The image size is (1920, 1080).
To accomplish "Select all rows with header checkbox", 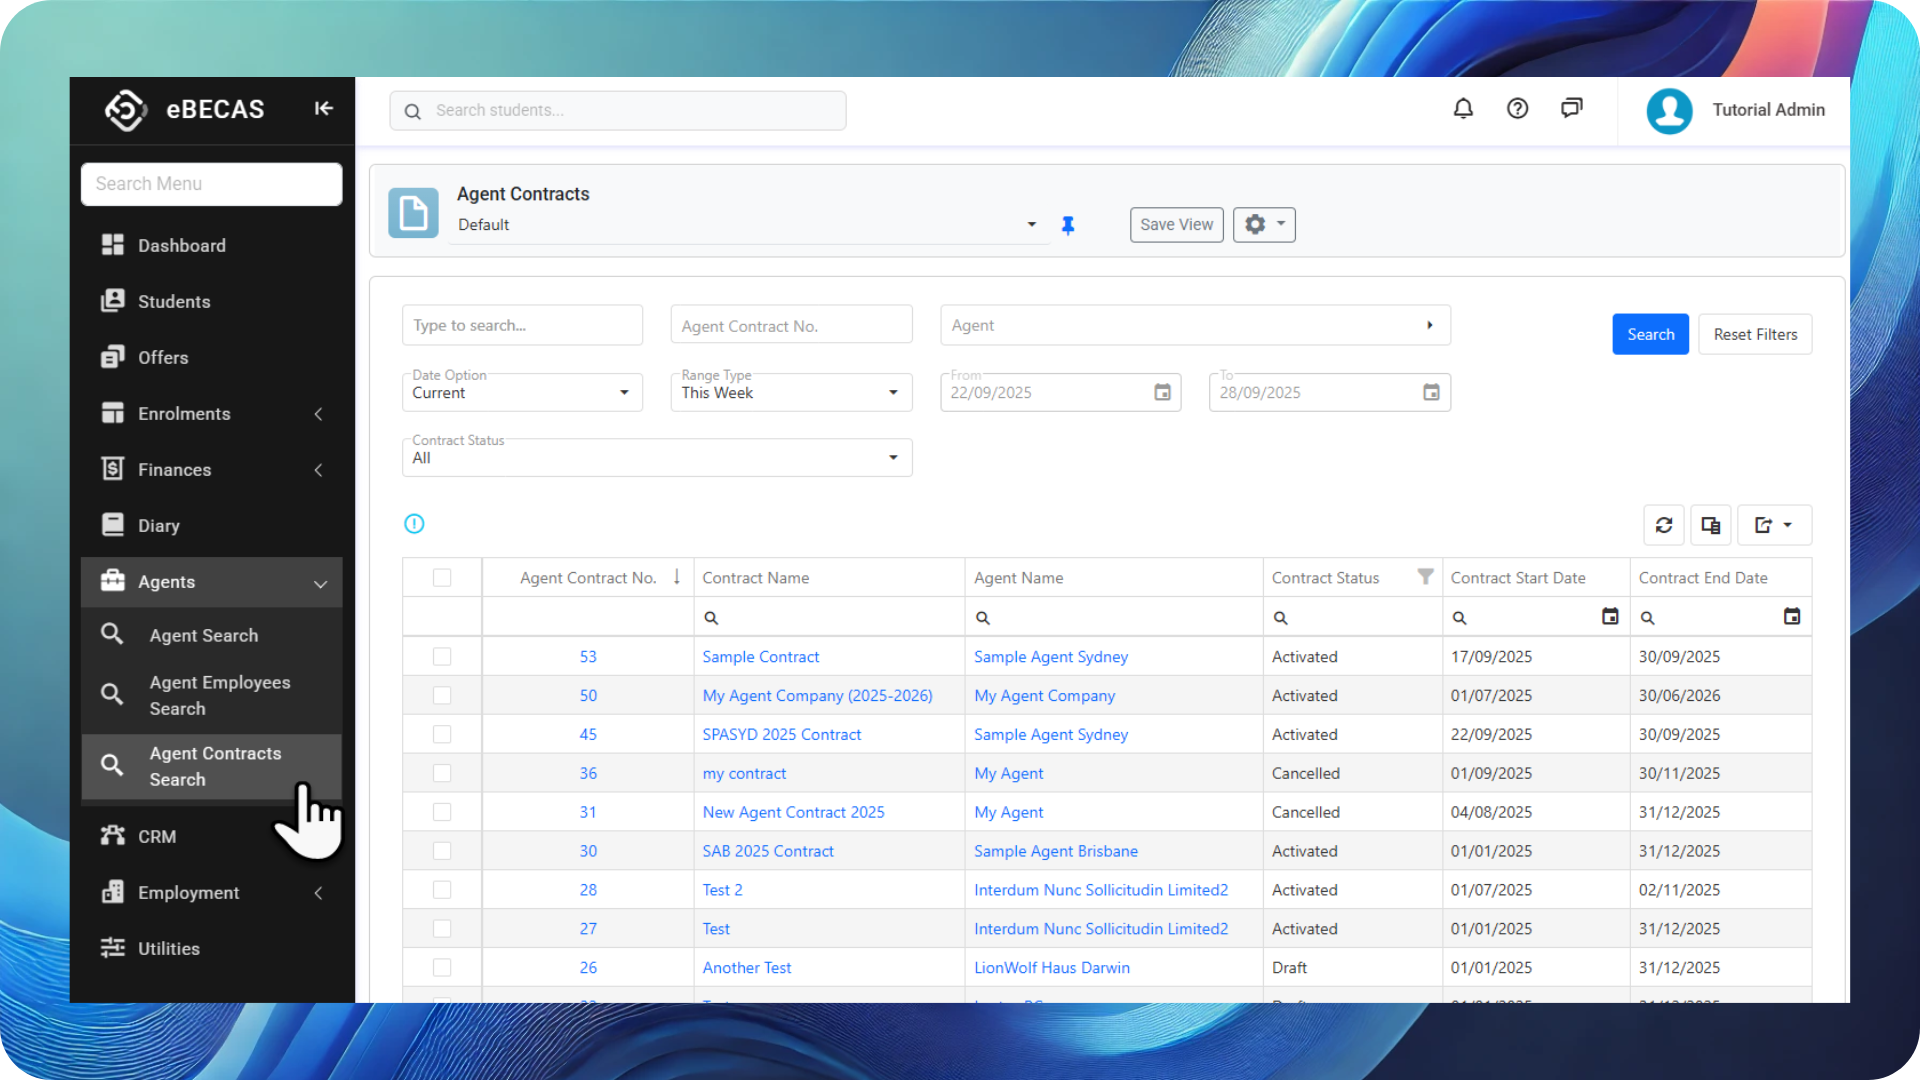I will pyautogui.click(x=442, y=578).
